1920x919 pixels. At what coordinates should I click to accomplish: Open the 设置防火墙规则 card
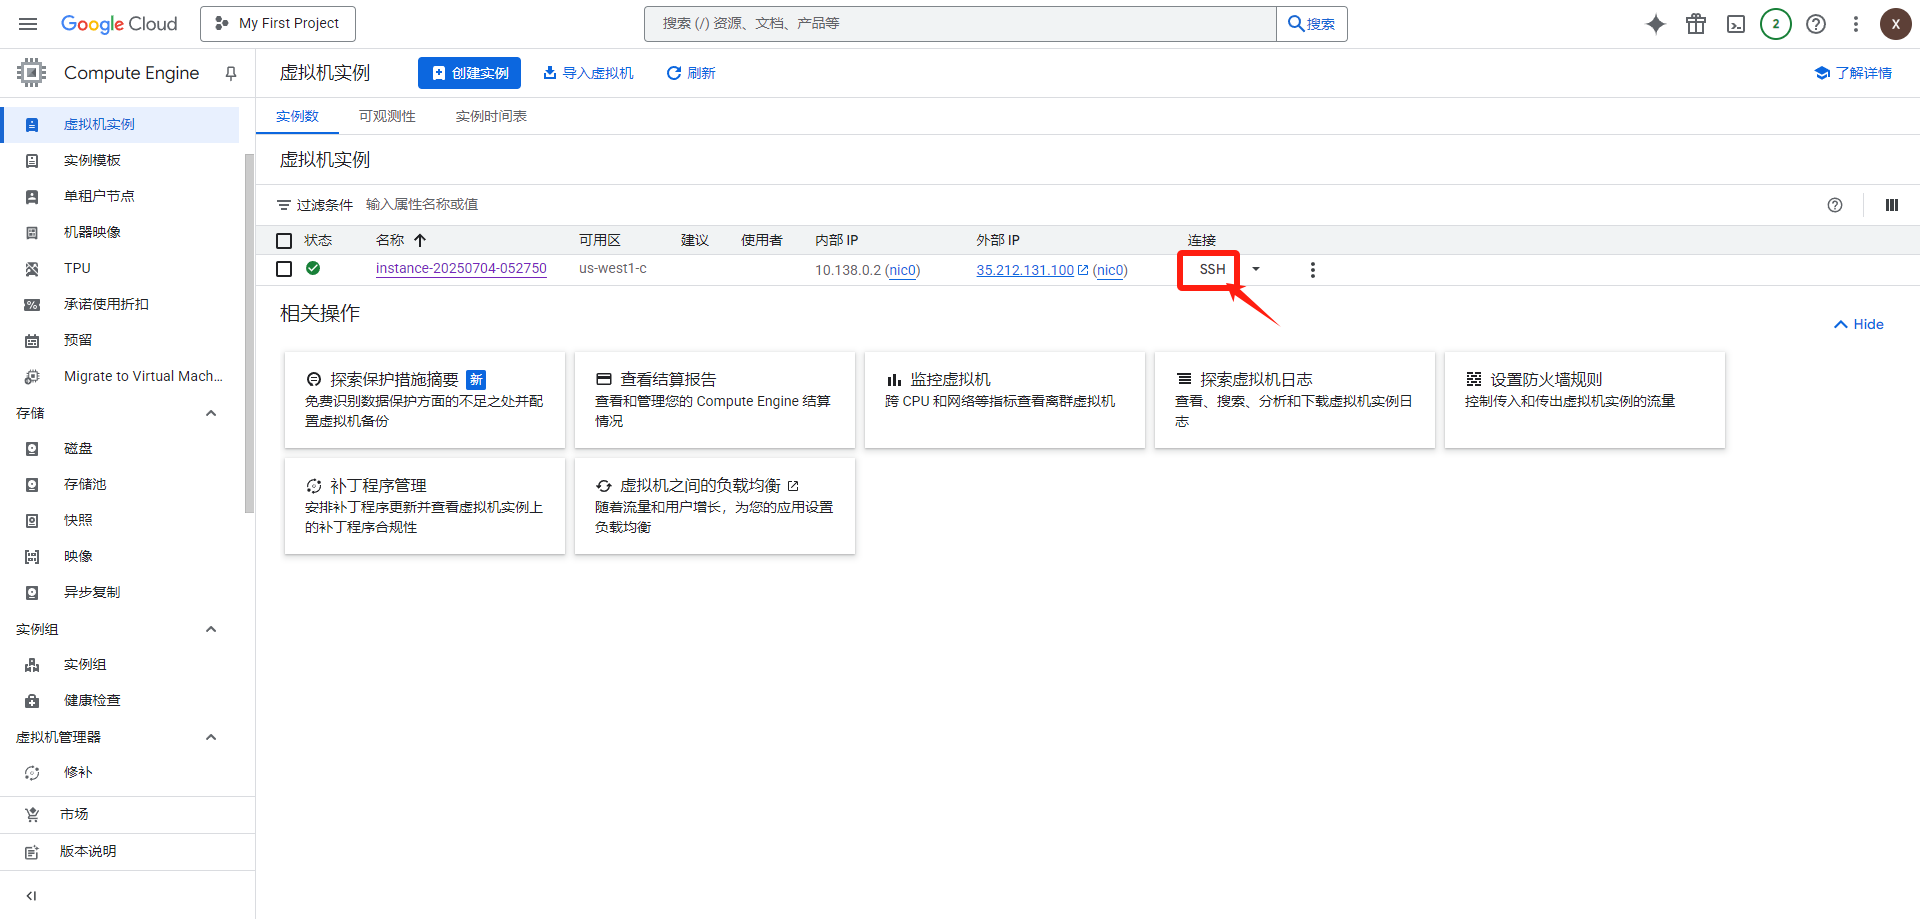point(1585,400)
